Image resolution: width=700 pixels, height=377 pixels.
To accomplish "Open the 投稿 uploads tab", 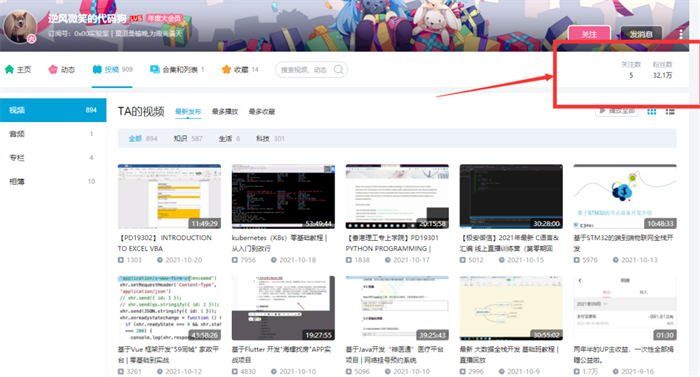I will [x=112, y=69].
